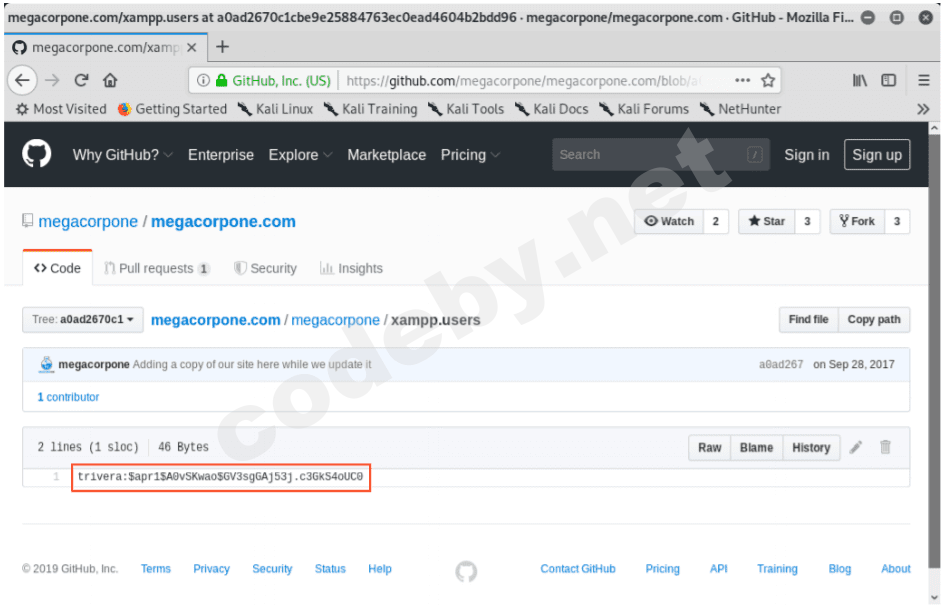
Task: Open the Enterprise menu item
Action: pyautogui.click(x=221, y=155)
